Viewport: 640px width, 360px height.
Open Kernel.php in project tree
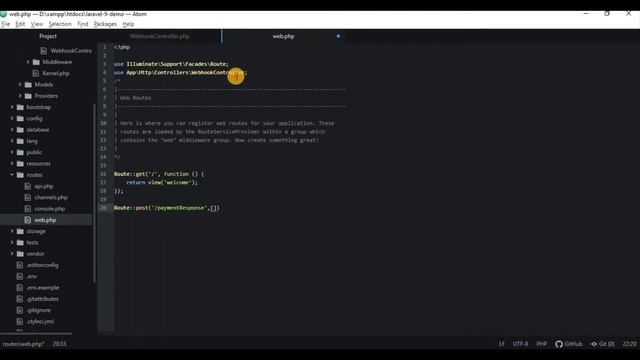coord(56,73)
